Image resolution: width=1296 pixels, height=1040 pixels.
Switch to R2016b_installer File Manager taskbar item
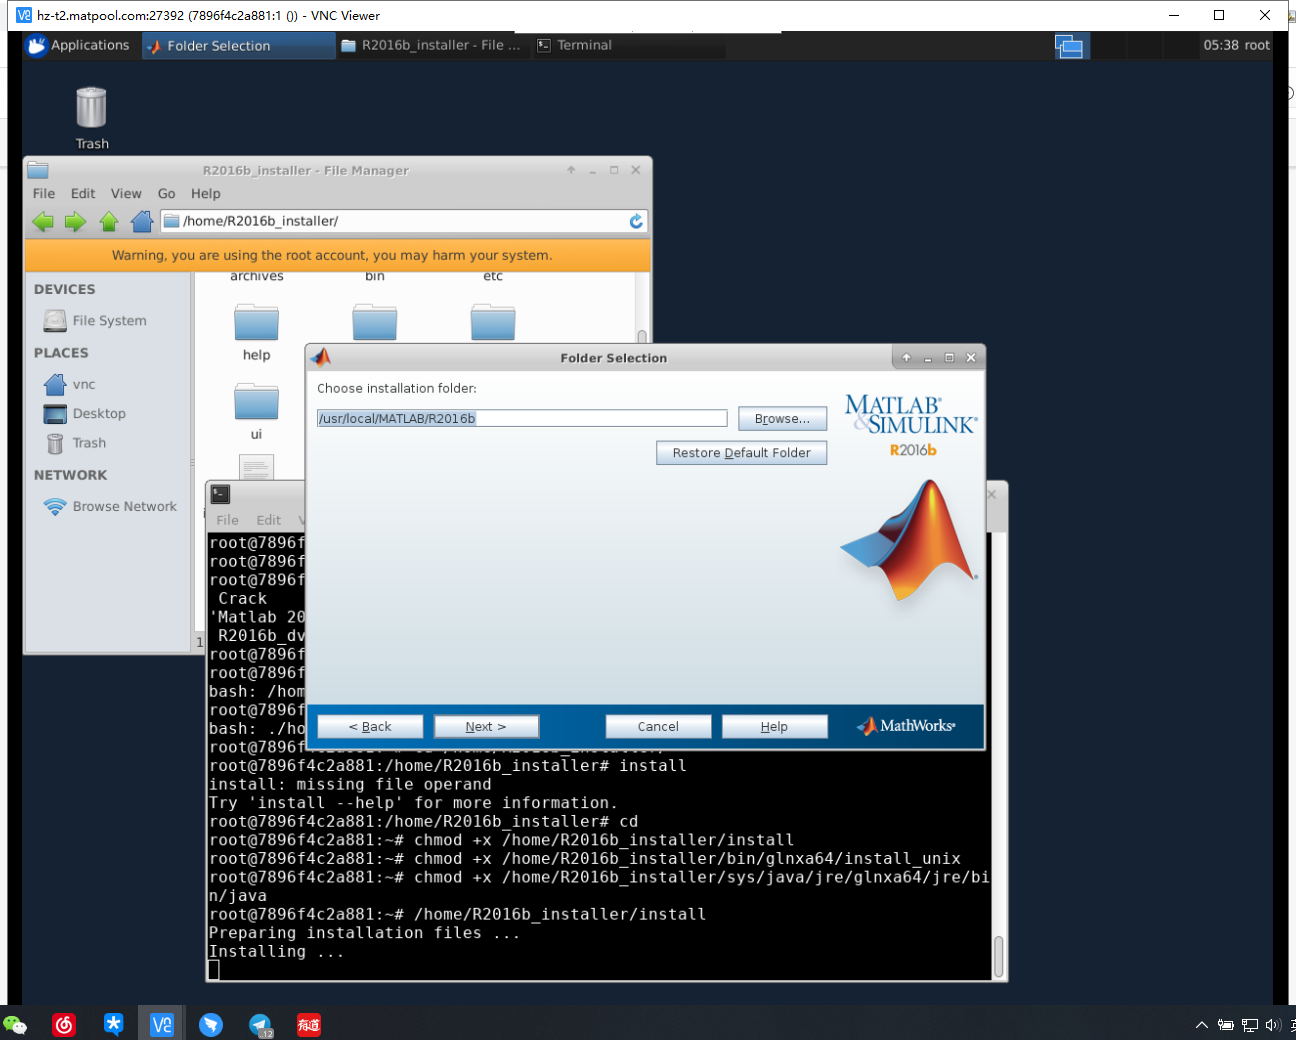coord(431,46)
